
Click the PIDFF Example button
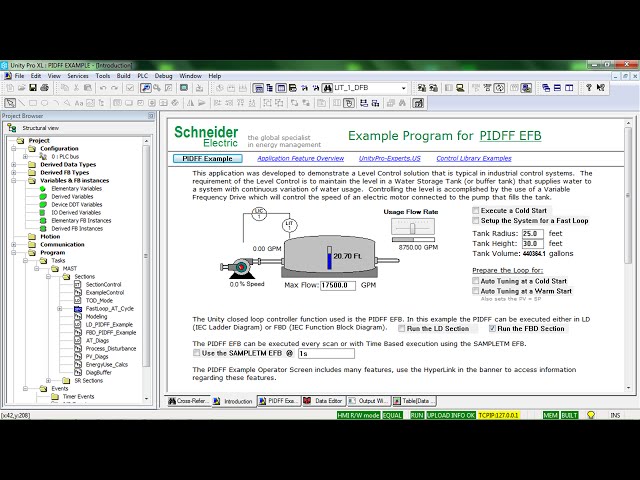tap(207, 158)
